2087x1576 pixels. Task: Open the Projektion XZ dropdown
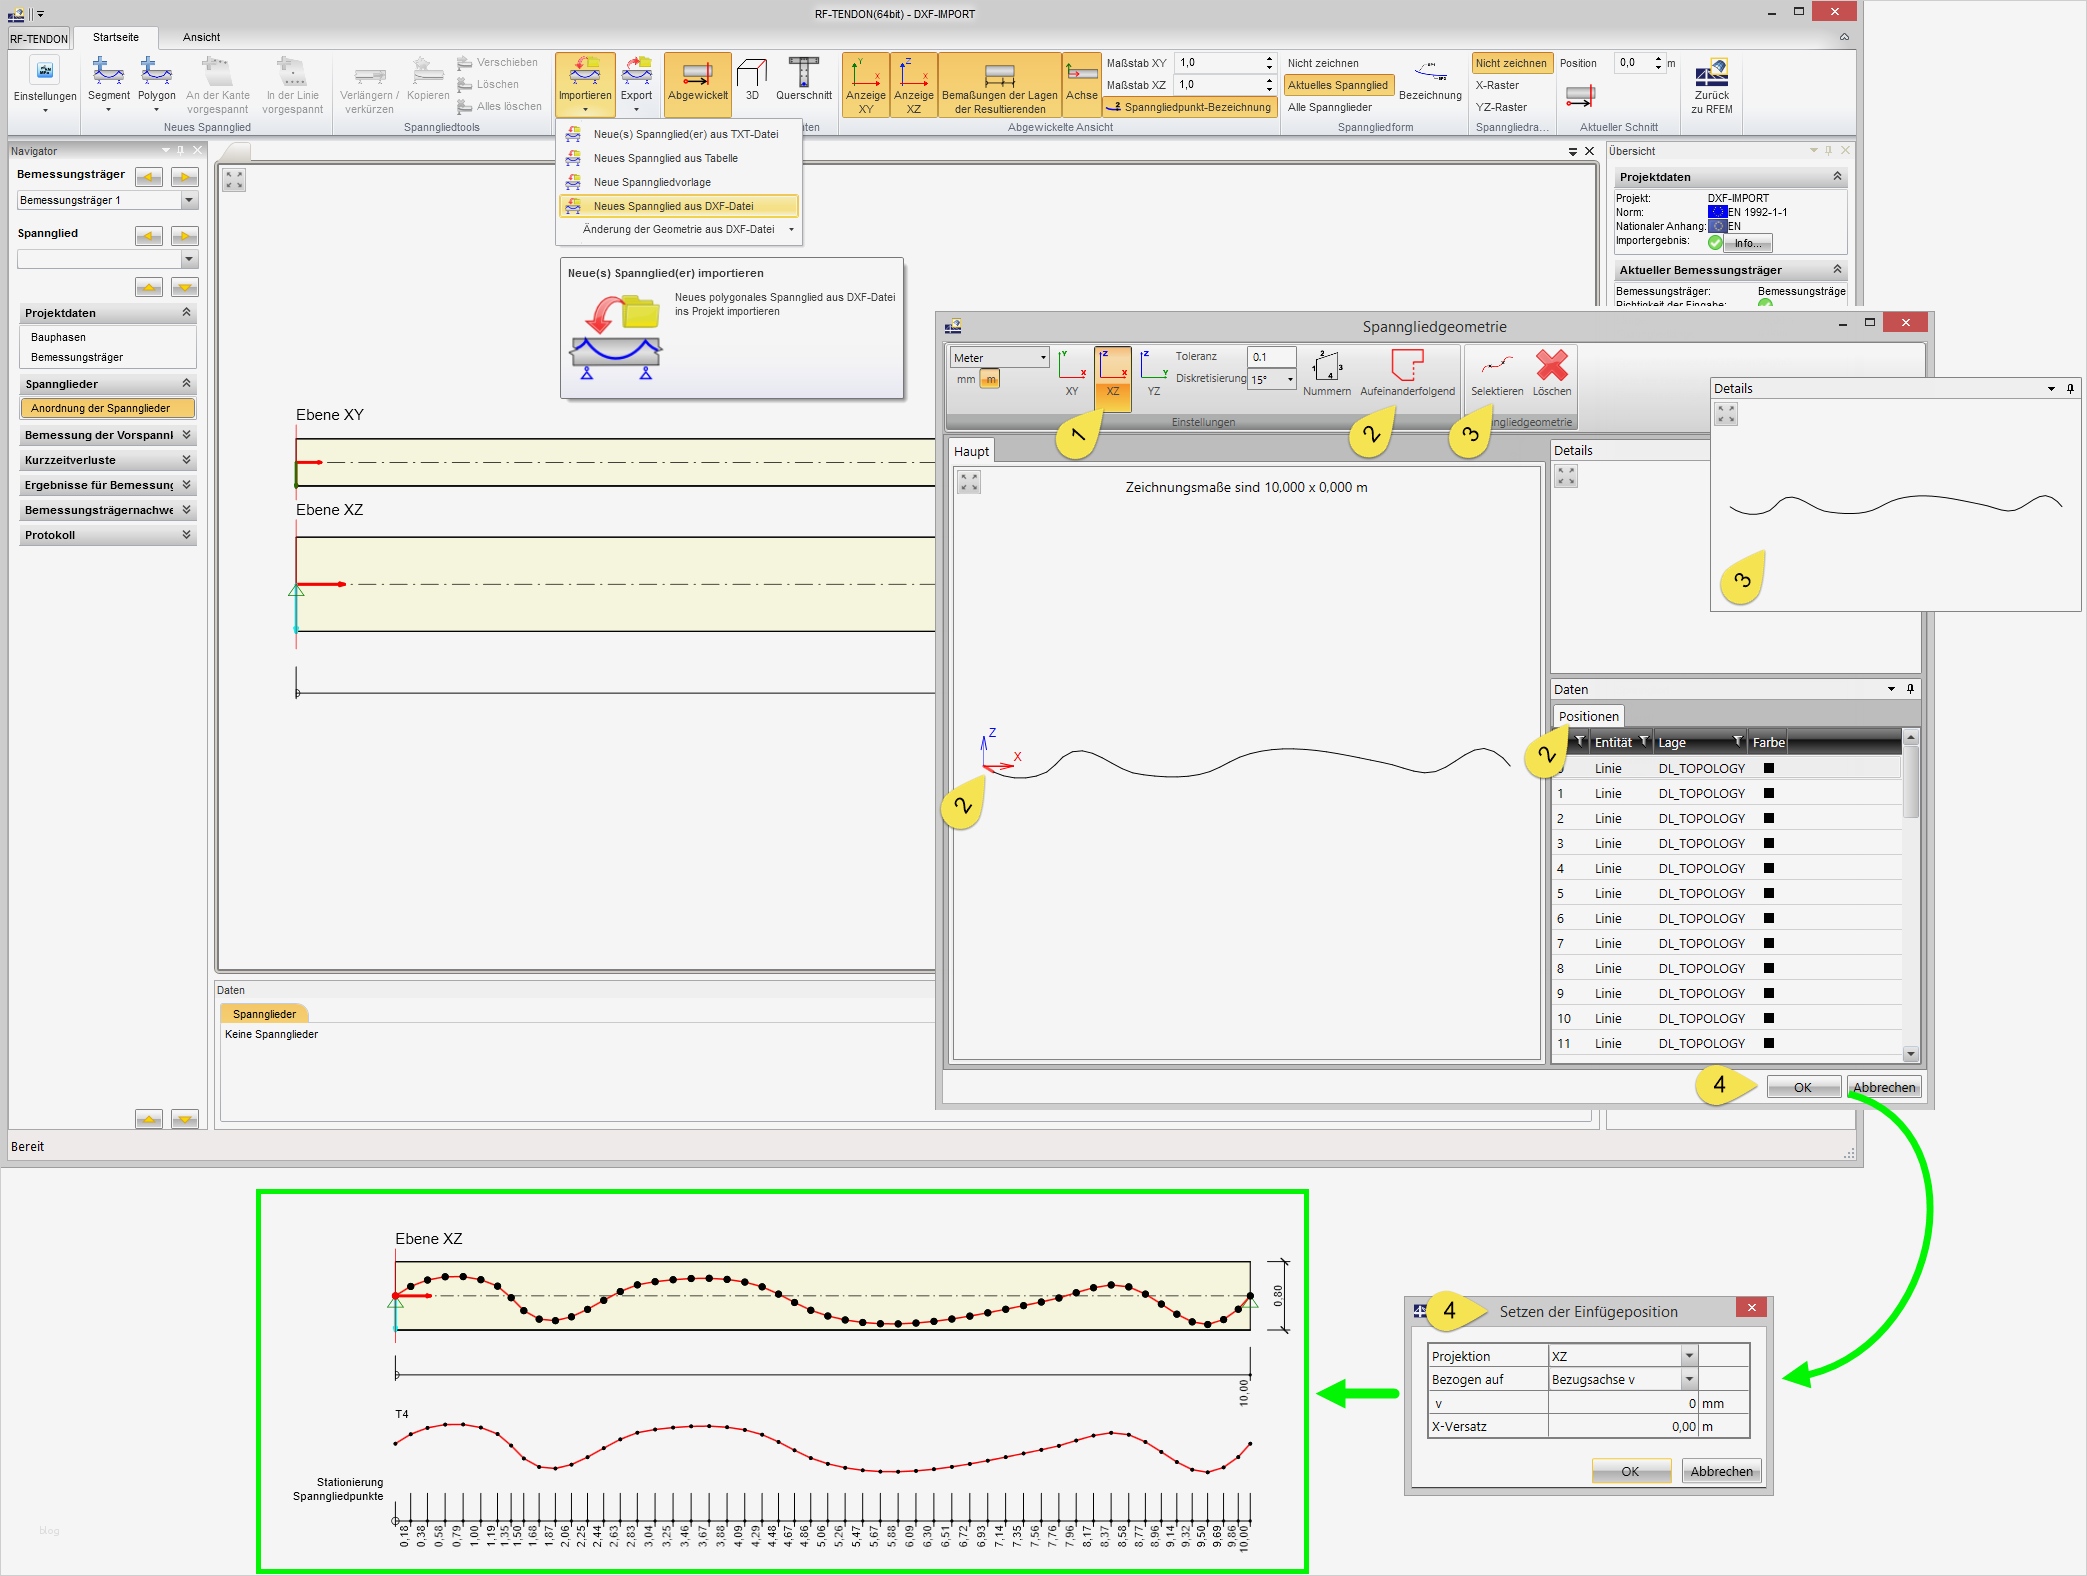[x=1689, y=1356]
